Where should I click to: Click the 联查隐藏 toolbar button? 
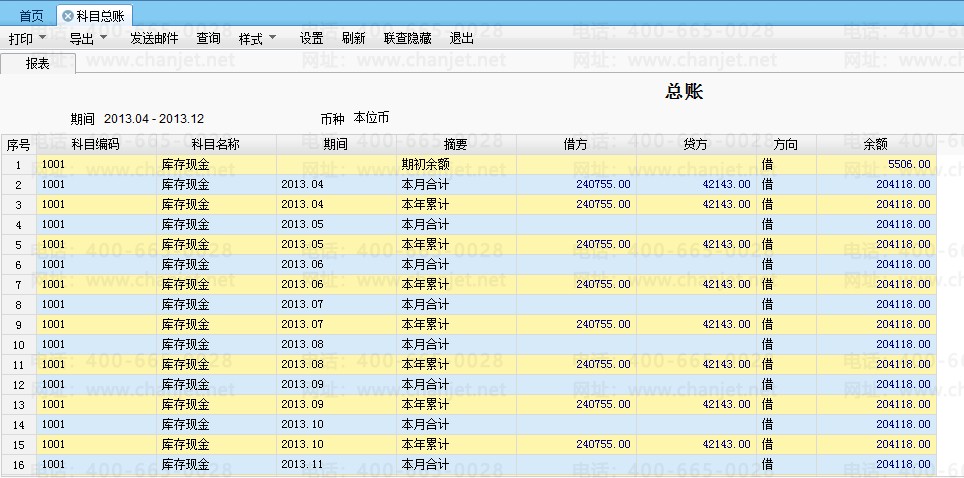(x=408, y=39)
